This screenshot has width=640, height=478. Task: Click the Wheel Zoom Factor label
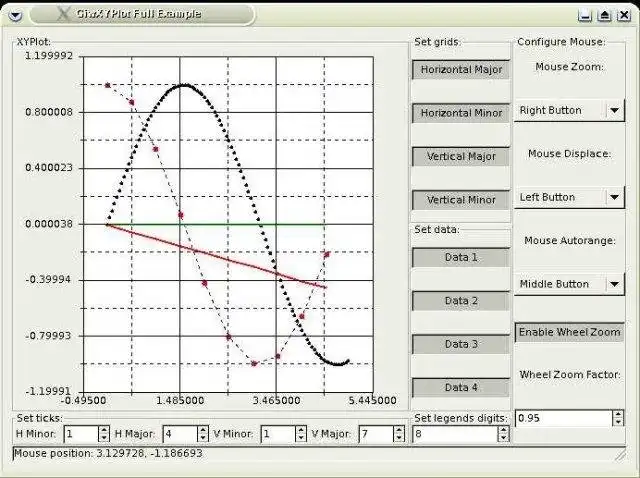coord(570,375)
